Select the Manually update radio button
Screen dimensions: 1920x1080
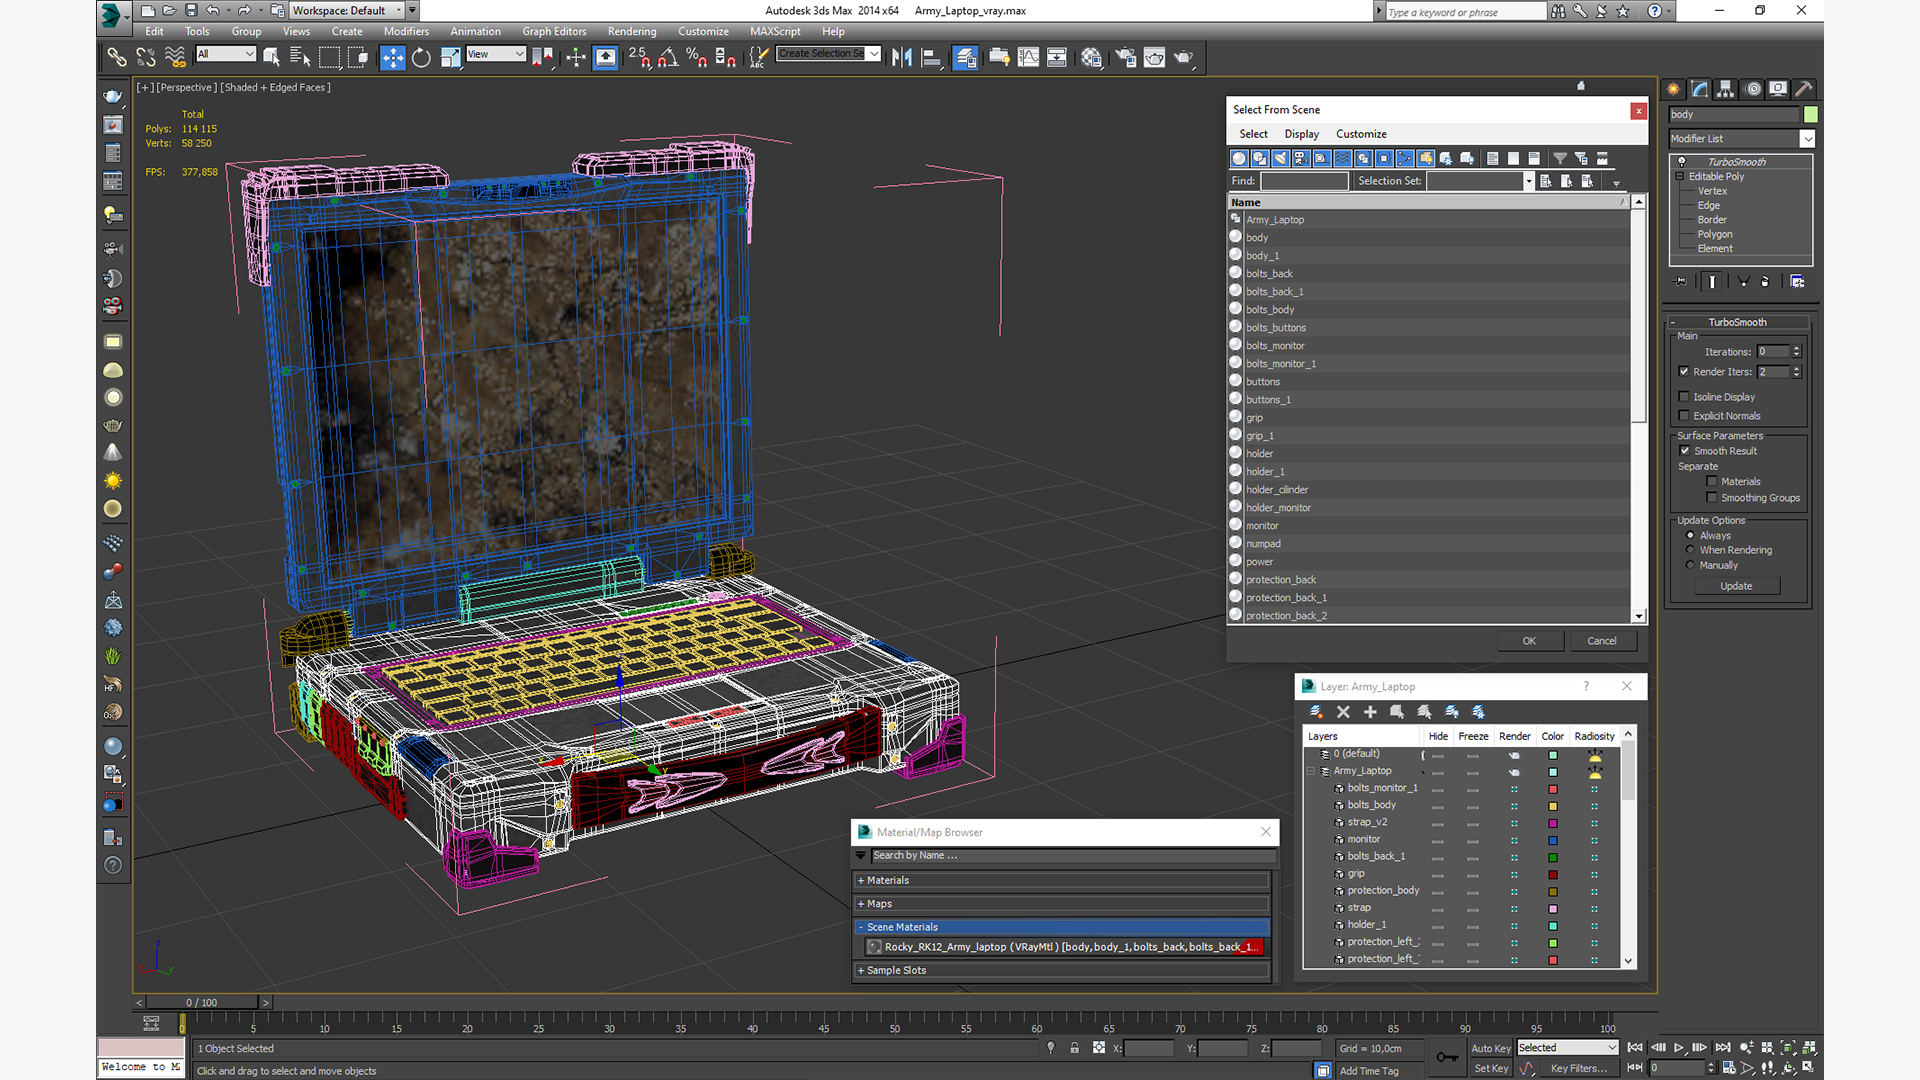click(x=1691, y=565)
